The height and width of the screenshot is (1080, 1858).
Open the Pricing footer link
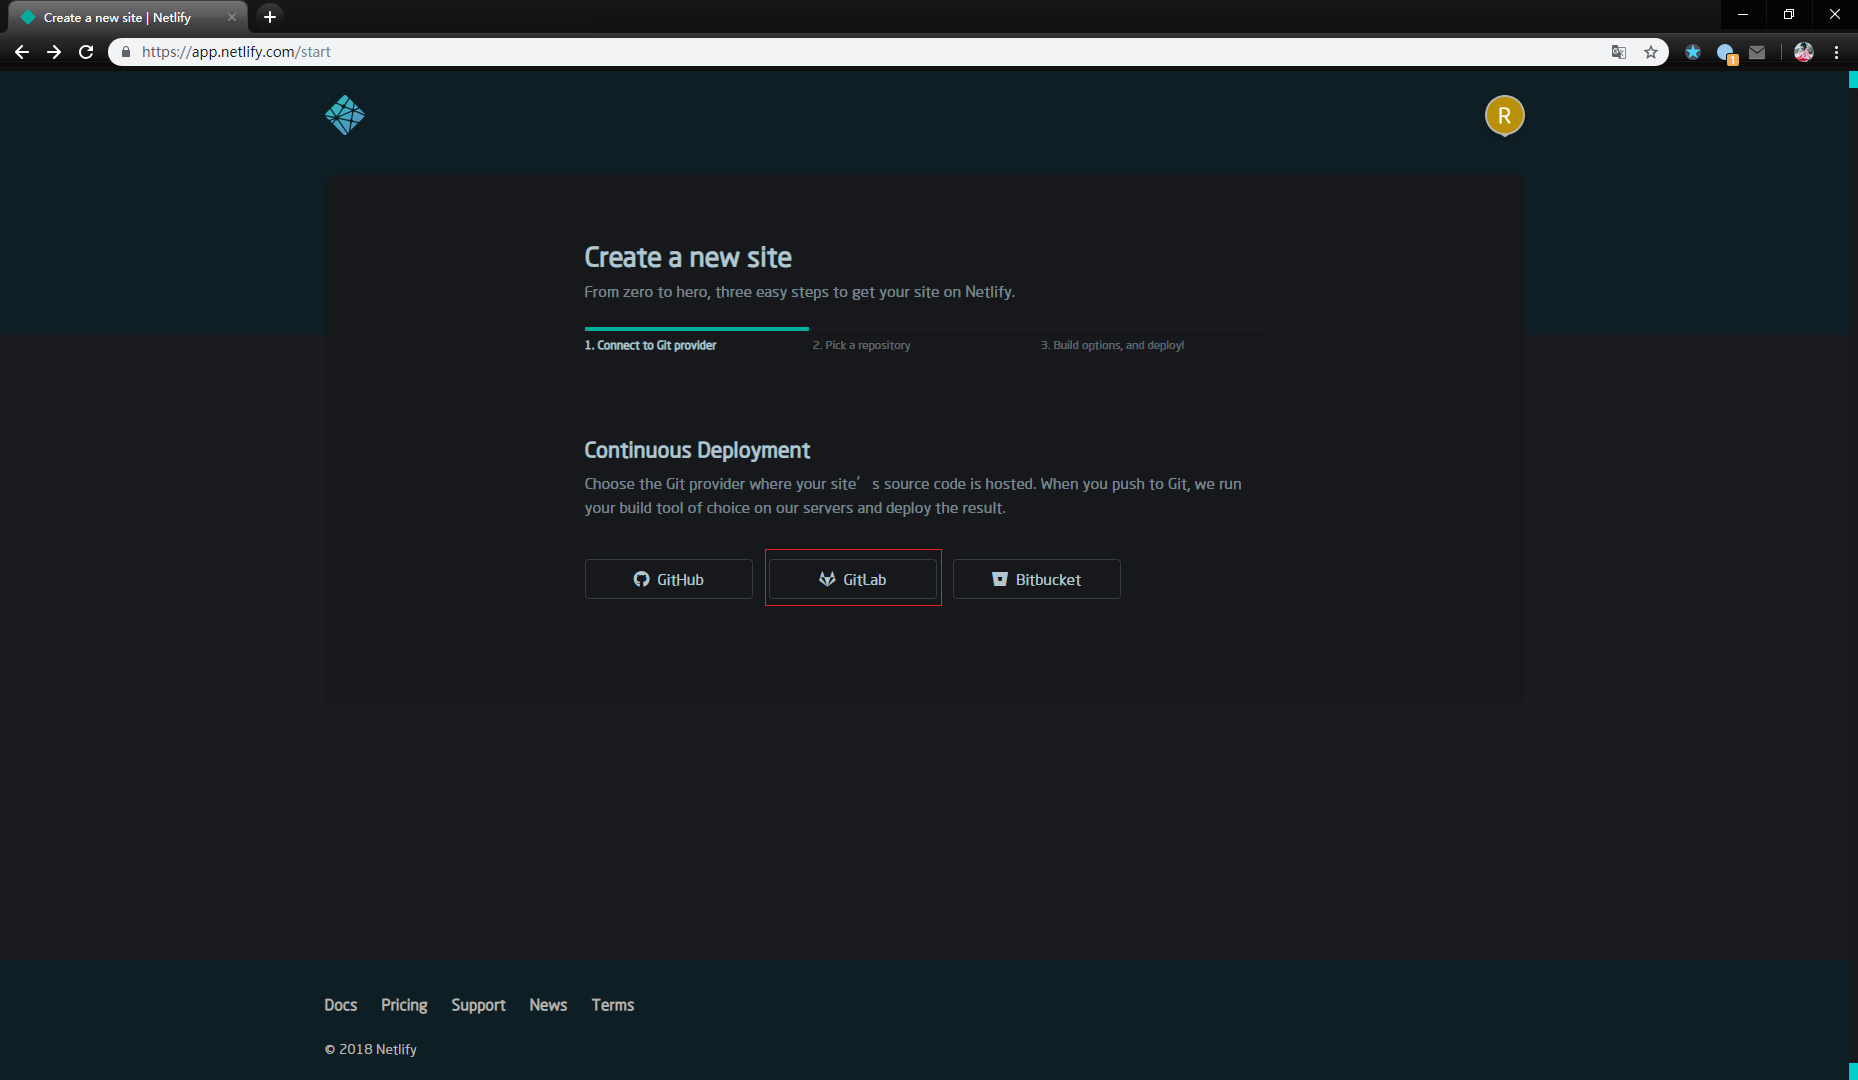404,1005
